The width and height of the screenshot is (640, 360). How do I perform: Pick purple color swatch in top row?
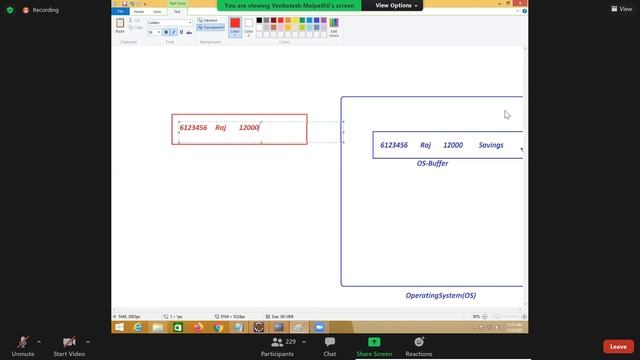coord(324,20)
